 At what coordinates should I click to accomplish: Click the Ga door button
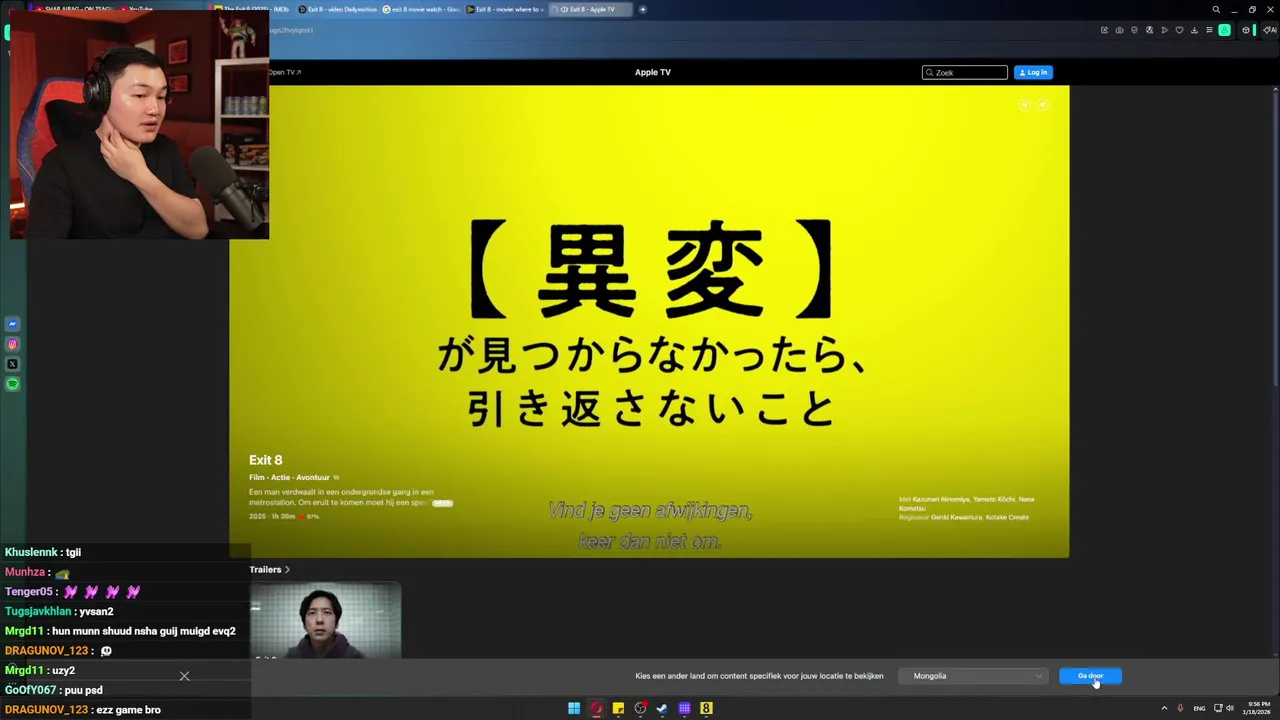1090,676
